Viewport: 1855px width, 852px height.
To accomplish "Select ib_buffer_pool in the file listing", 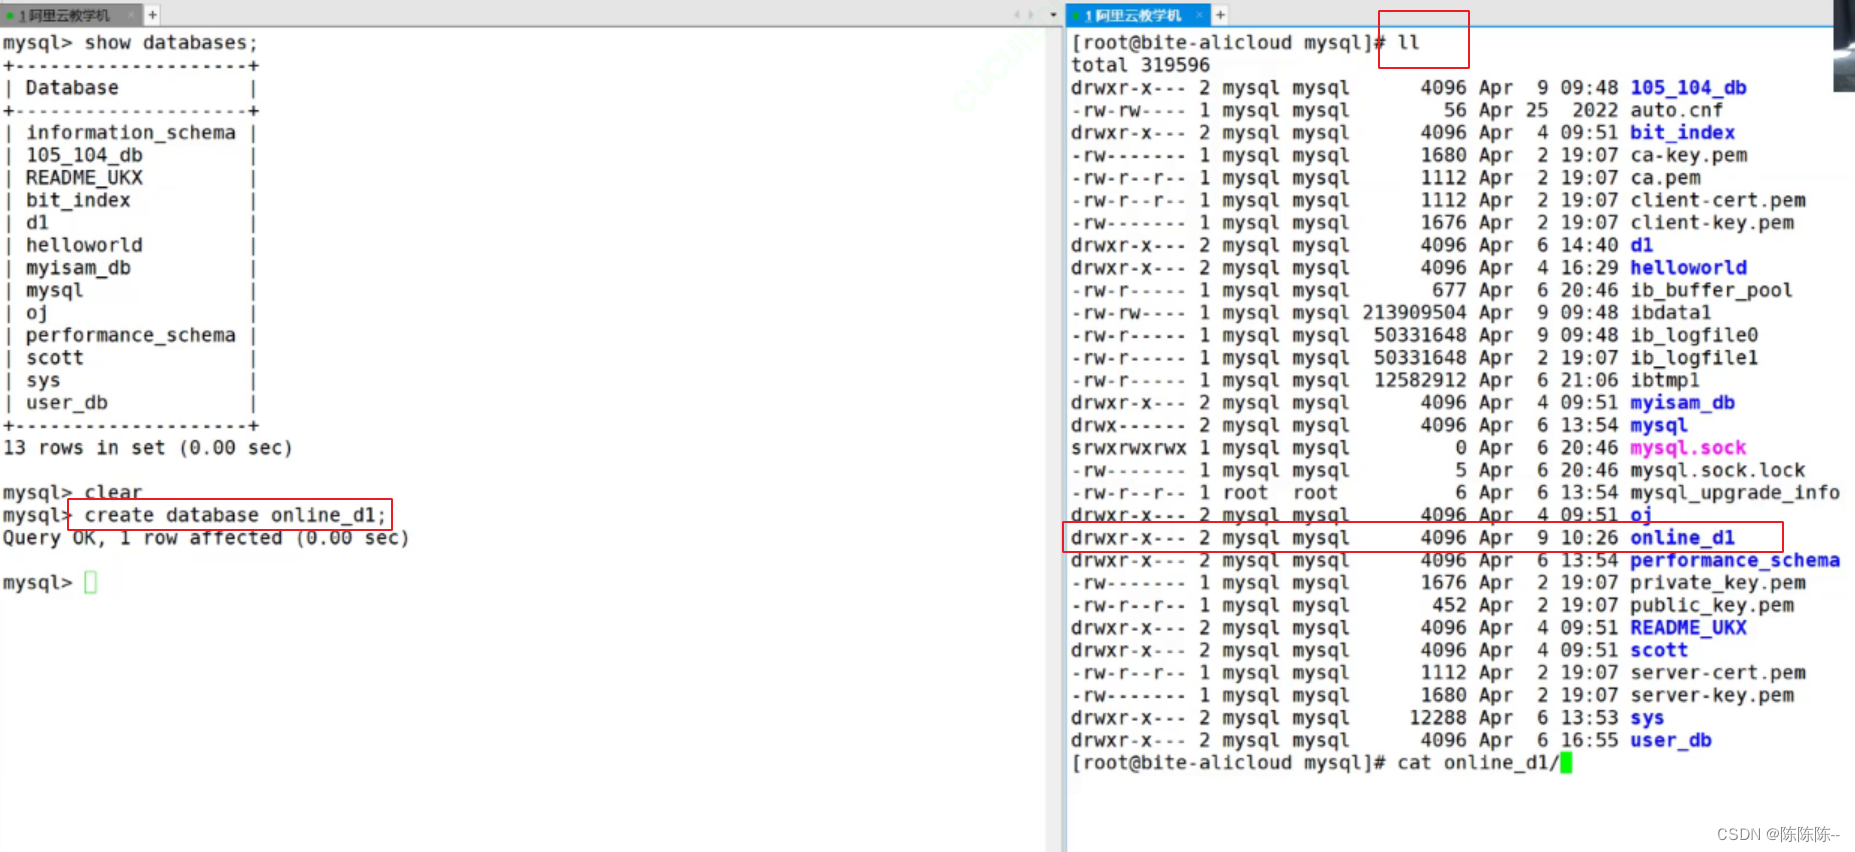I will coord(1712,290).
